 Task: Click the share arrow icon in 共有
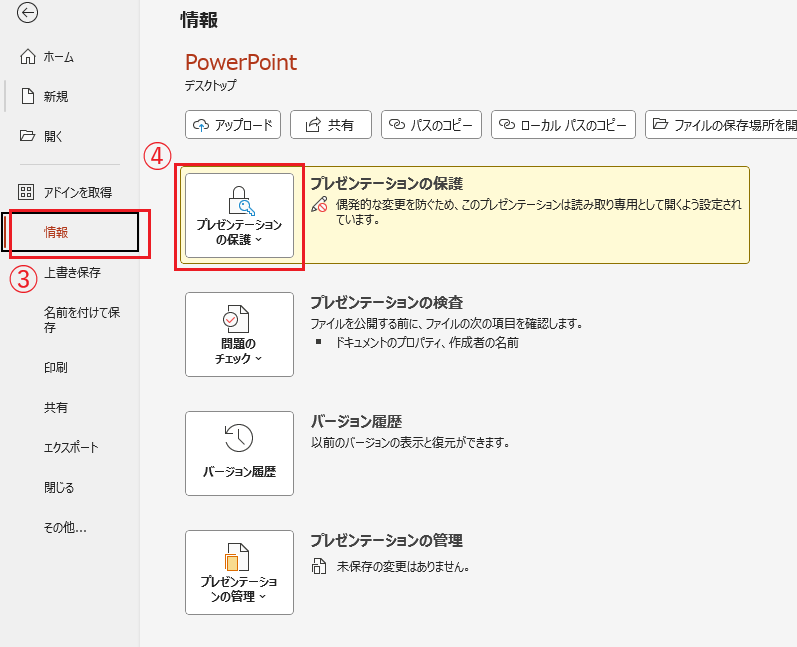313,125
